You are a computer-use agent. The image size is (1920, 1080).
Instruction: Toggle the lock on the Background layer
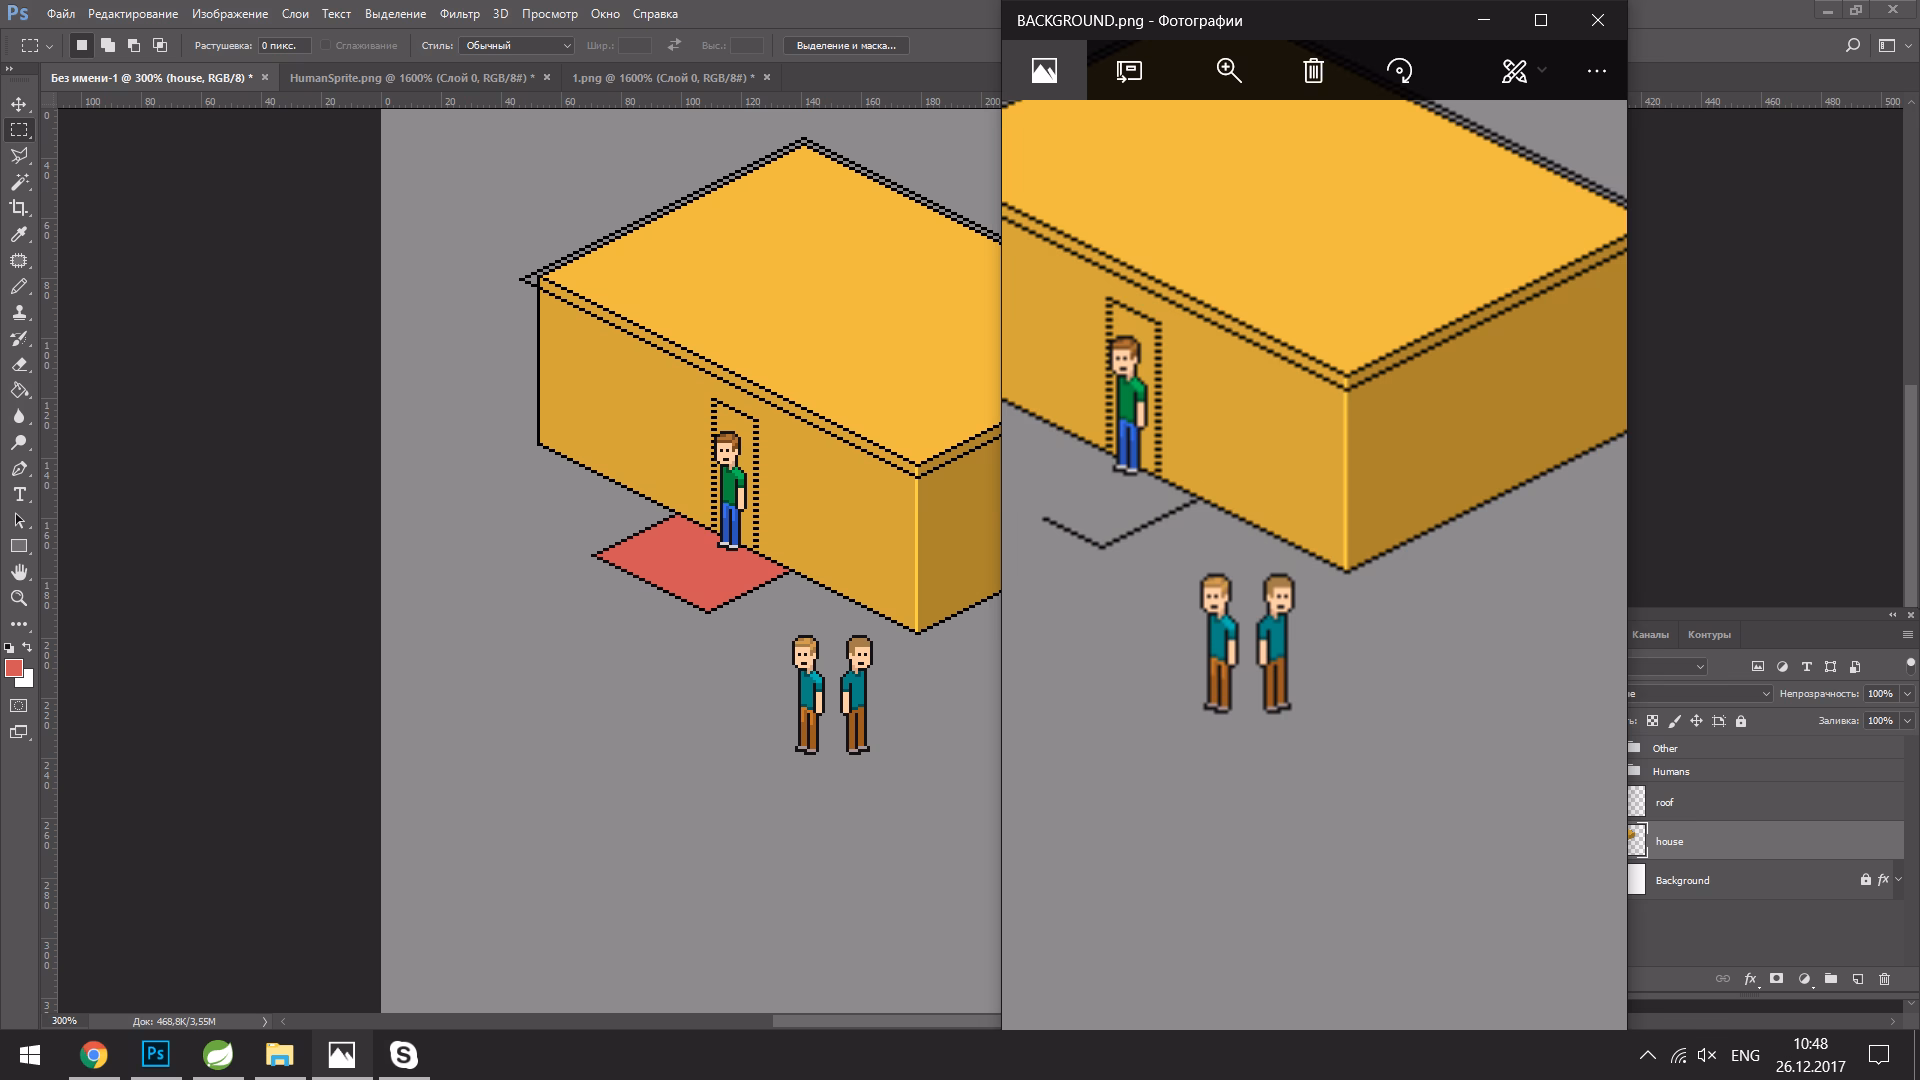[1864, 880]
